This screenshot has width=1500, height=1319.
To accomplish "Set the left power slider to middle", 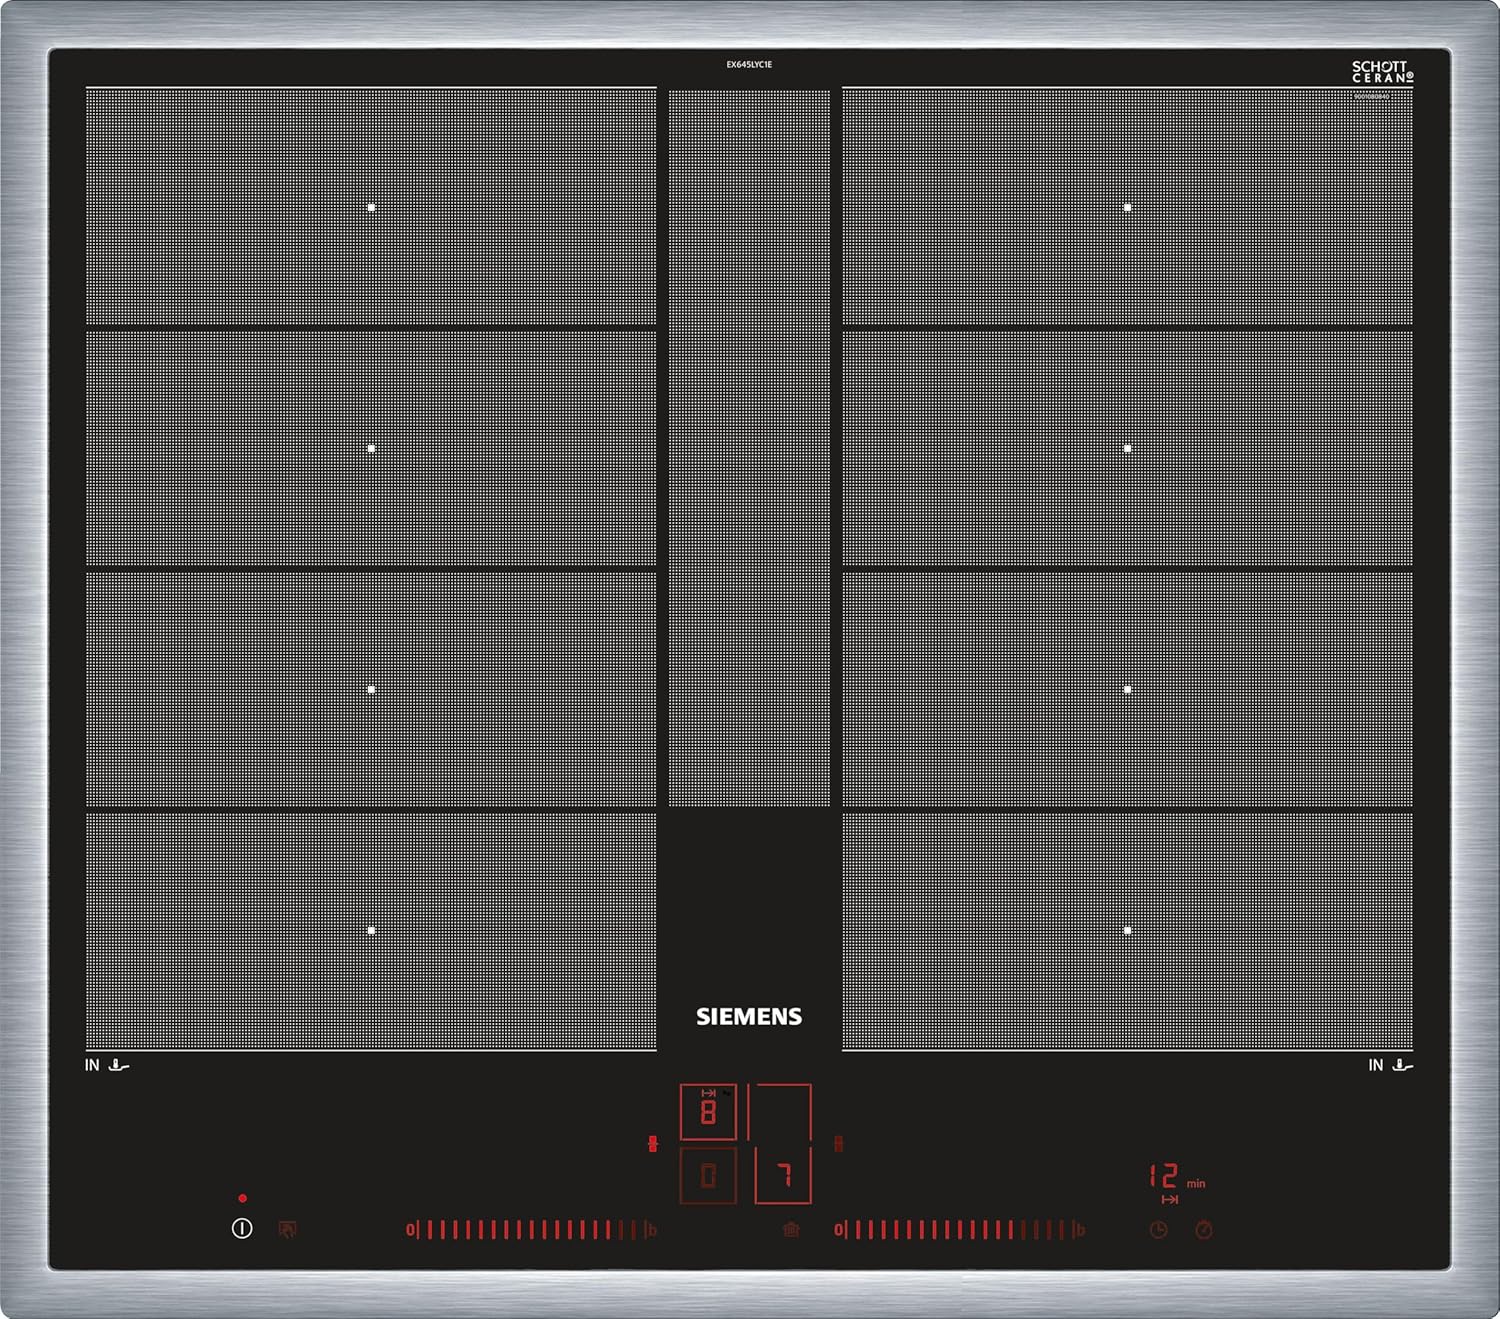I will 530,1230.
